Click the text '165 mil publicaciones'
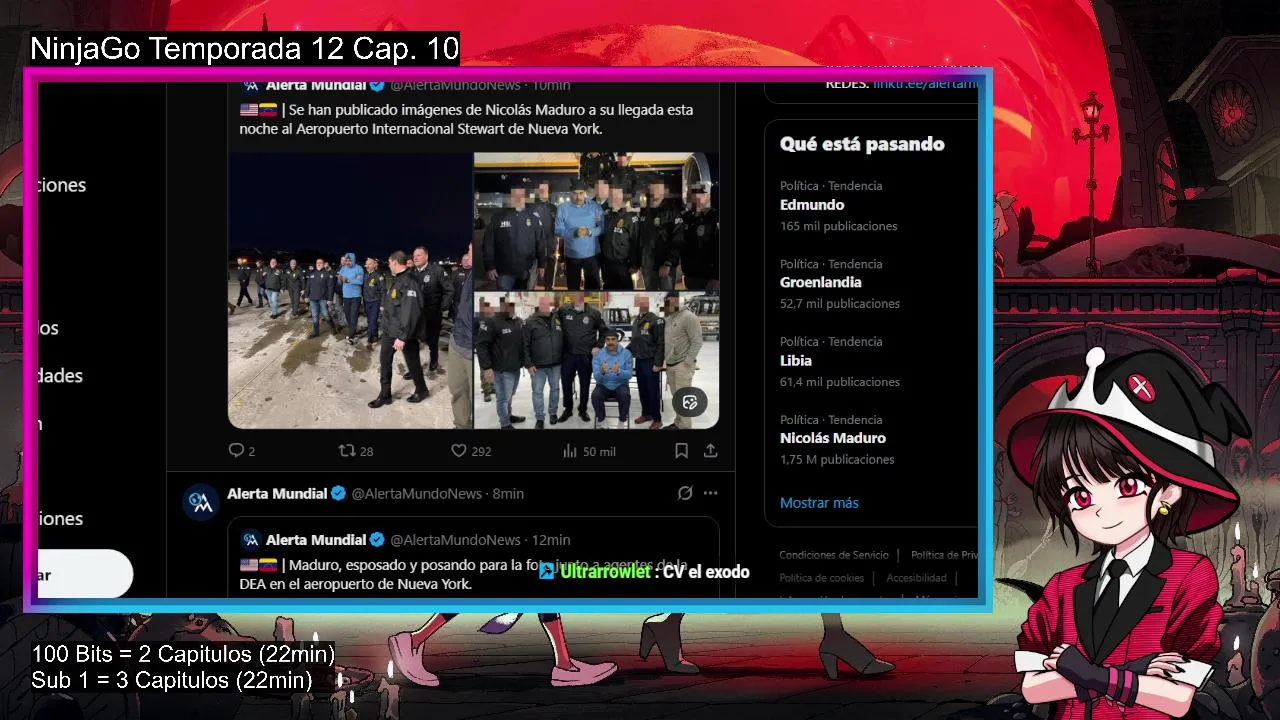 (x=839, y=226)
